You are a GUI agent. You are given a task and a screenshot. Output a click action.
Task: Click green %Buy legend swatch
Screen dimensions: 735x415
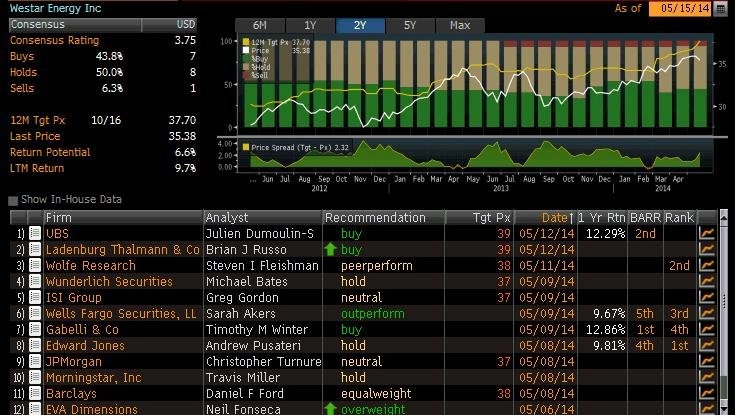(246, 59)
